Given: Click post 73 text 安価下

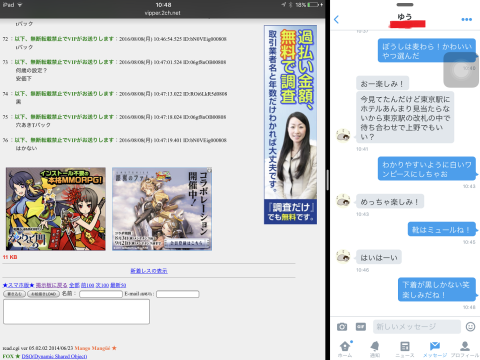Looking at the screenshot, I should (23, 79).
